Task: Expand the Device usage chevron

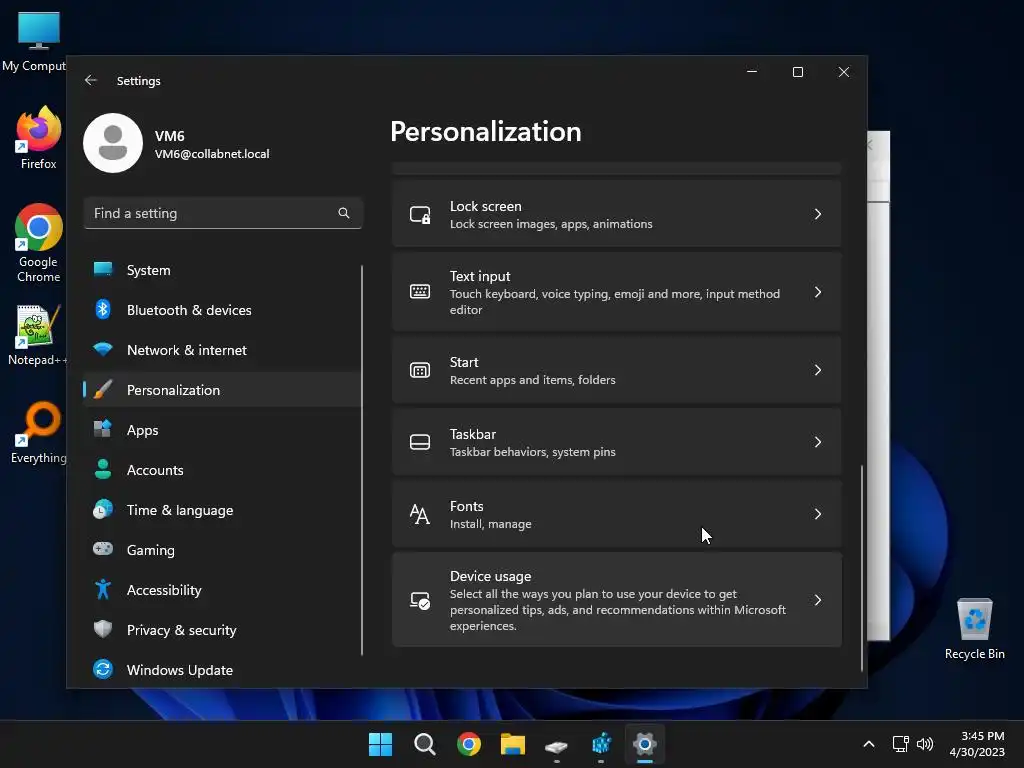Action: coord(818,600)
